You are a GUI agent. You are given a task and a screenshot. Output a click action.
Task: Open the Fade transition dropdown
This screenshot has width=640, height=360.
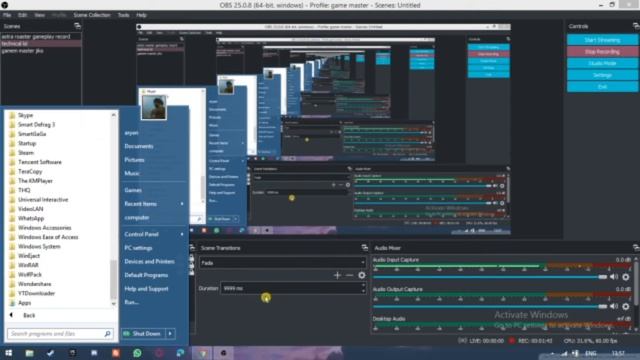point(282,263)
